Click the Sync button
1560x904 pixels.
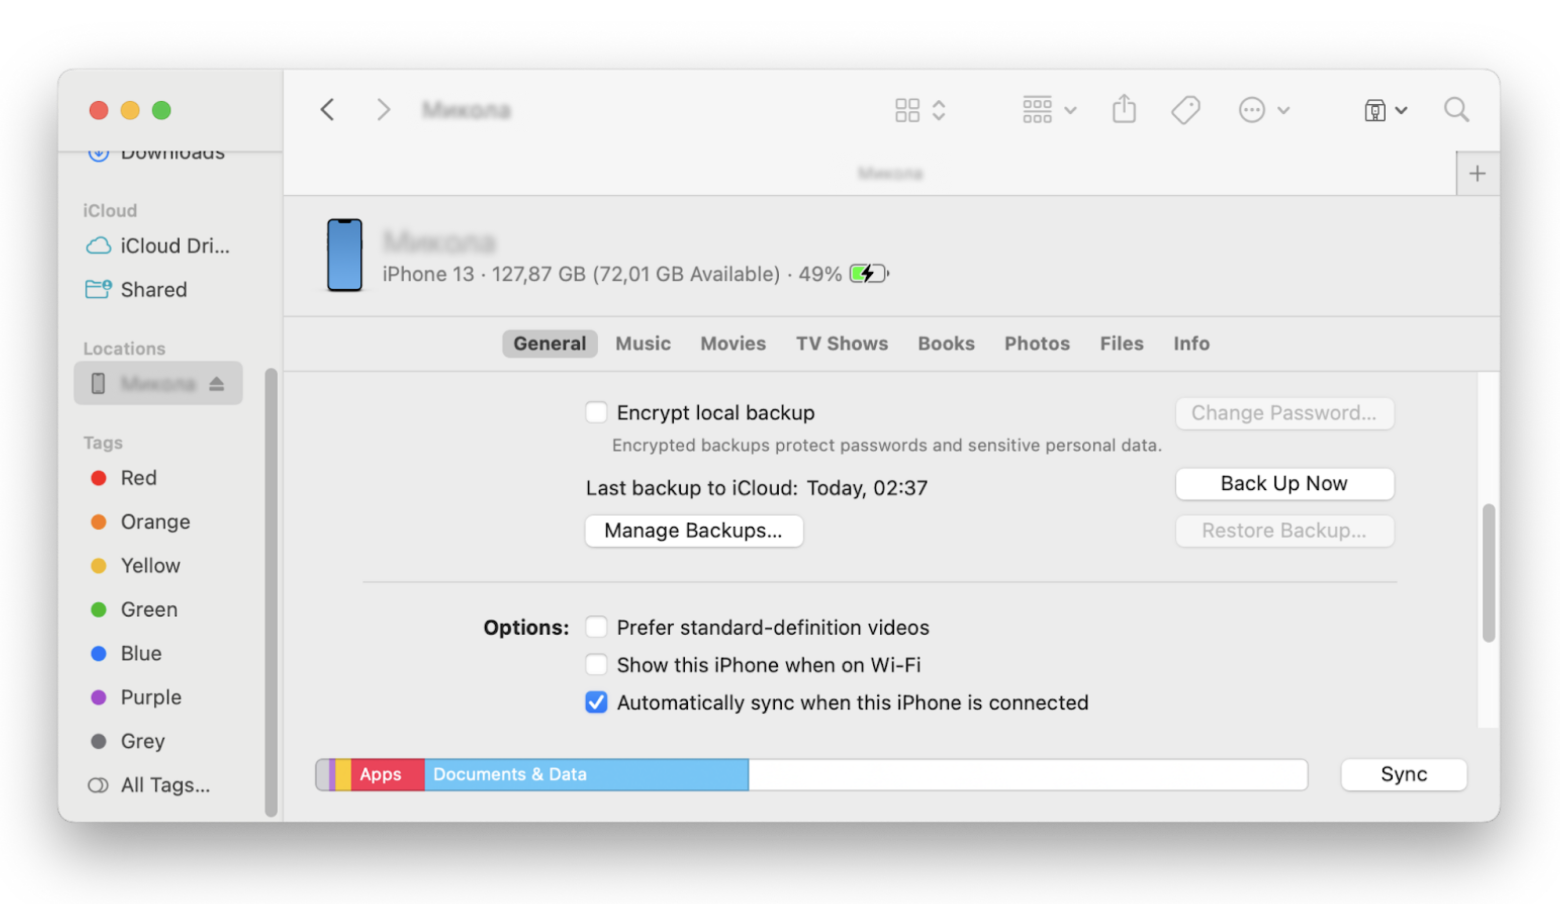(1403, 775)
